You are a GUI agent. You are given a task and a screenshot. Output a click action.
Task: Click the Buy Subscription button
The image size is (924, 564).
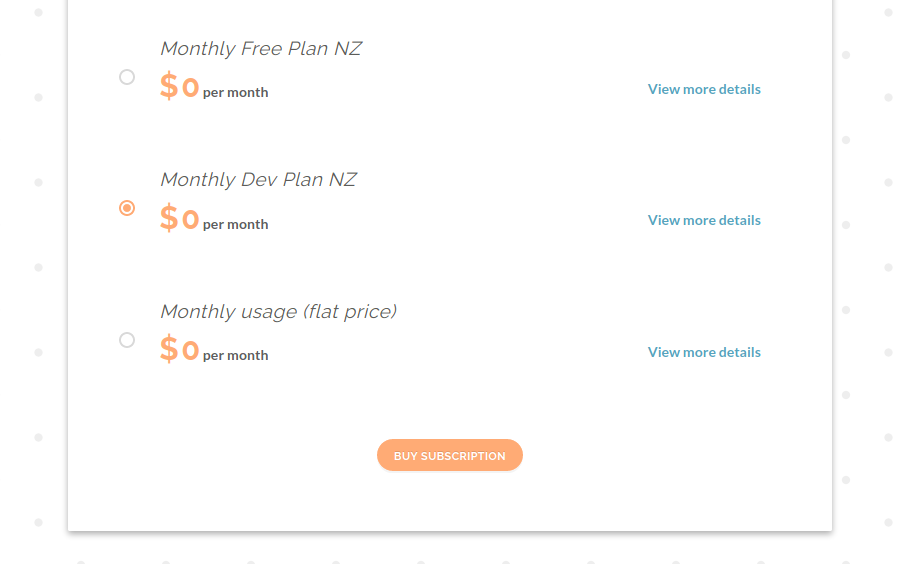point(450,455)
